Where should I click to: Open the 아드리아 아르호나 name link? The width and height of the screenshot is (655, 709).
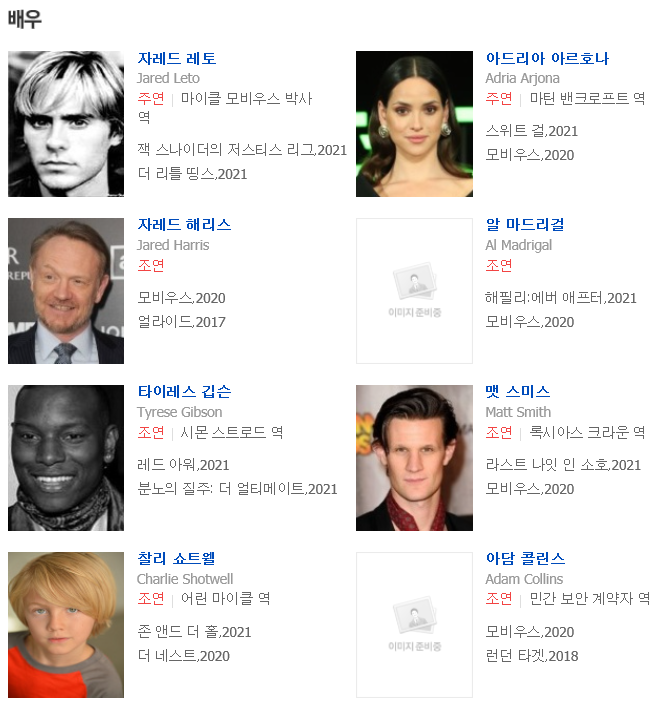(547, 58)
